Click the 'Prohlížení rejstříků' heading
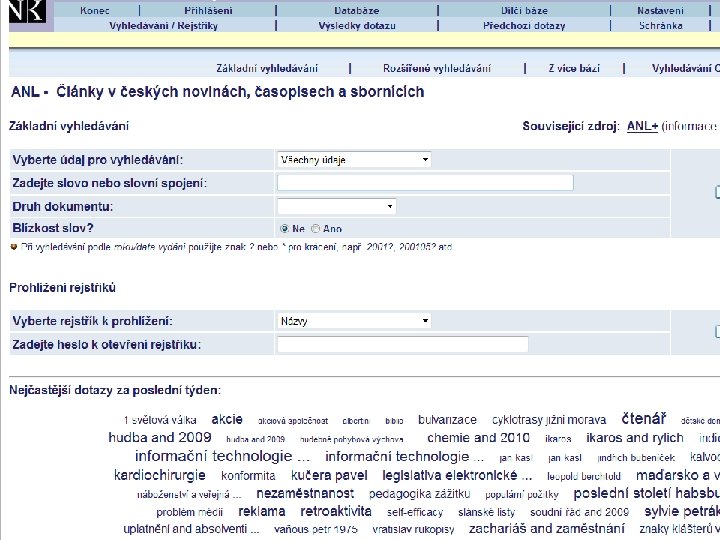Image resolution: width=720 pixels, height=540 pixels. (x=62, y=288)
